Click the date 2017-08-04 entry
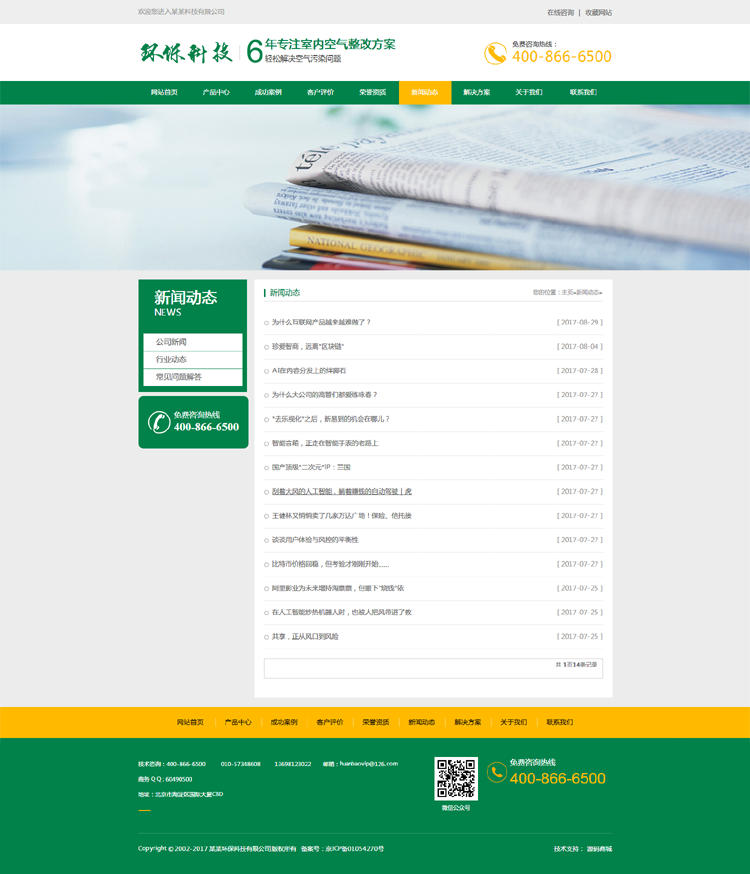The height and width of the screenshot is (874, 750). (579, 347)
